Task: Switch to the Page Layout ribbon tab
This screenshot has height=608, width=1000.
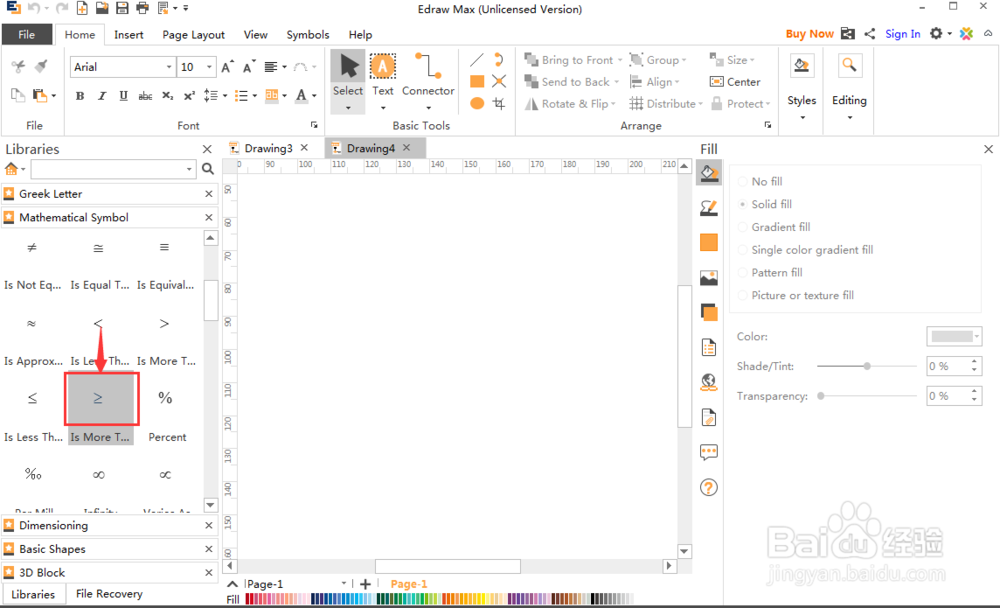Action: (193, 35)
